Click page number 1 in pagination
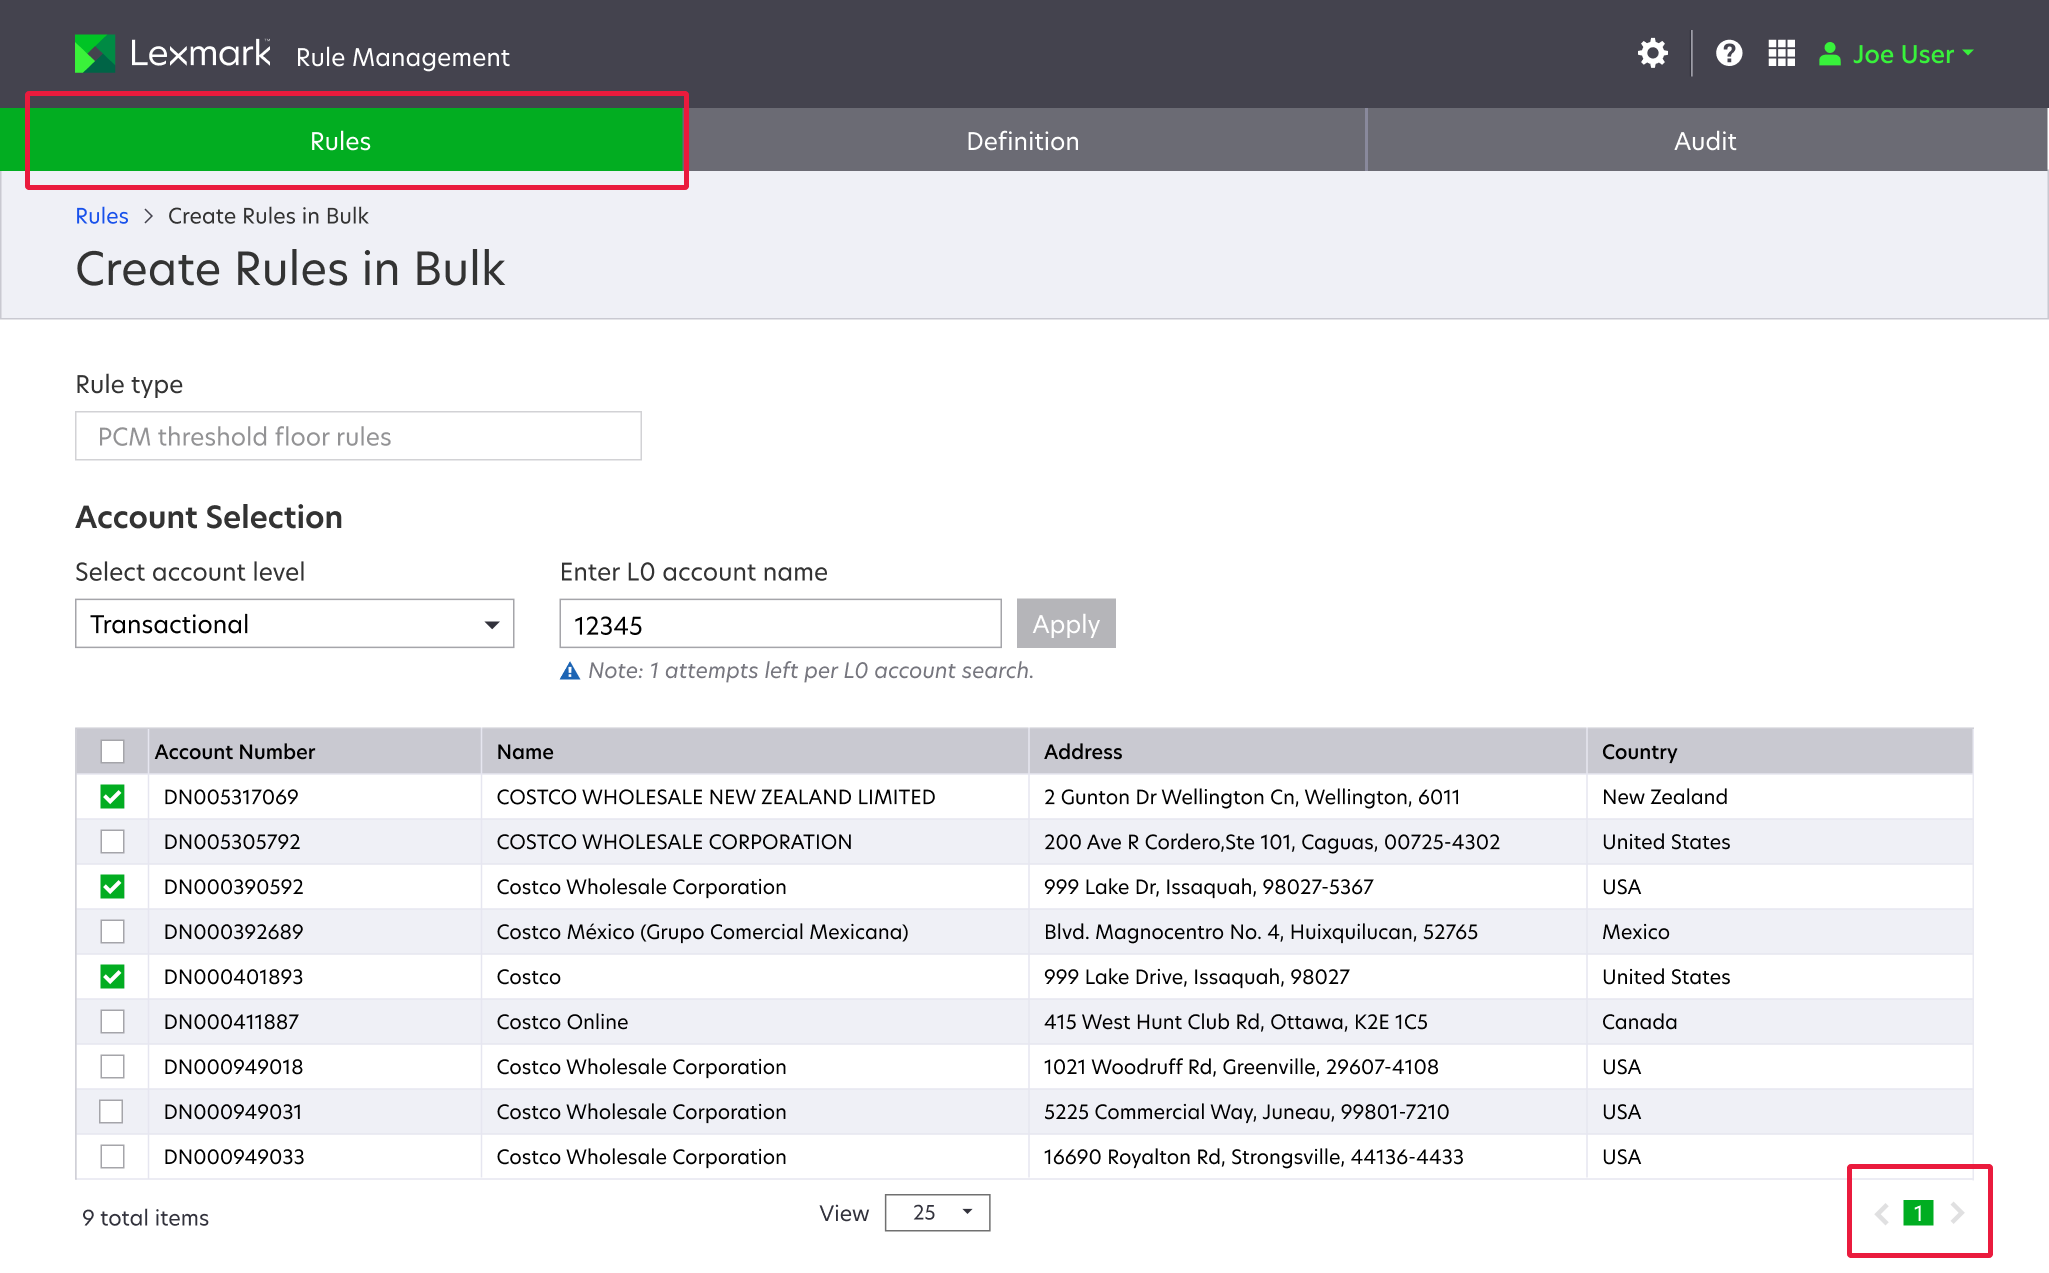The image size is (2049, 1273). [x=1919, y=1212]
